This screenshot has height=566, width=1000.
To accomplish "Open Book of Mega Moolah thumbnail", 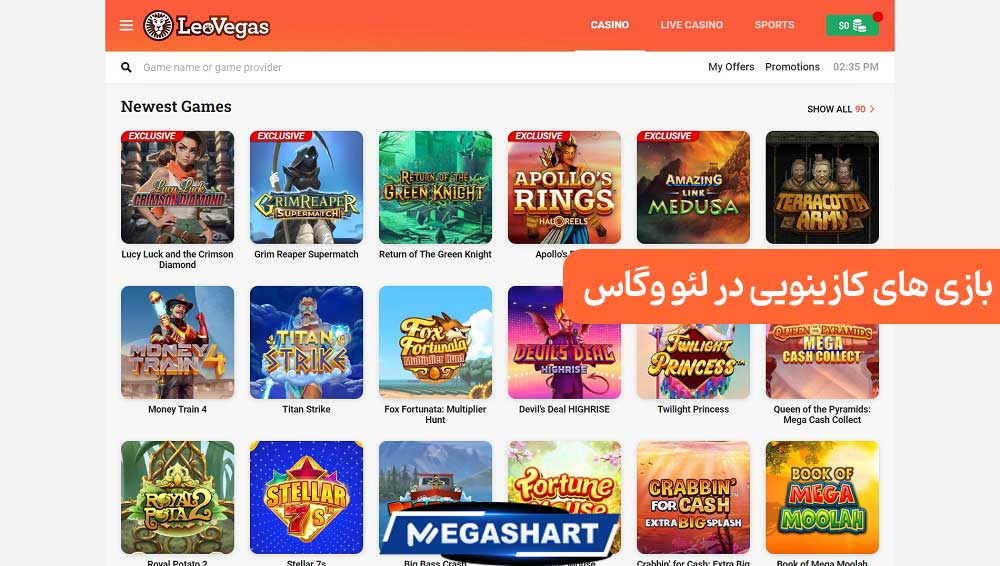I will point(822,497).
